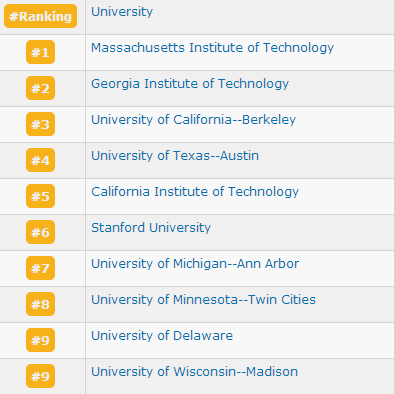Viewport: 395px width, 394px height.
Task: Select the #3 ranking badge
Action: pos(40,124)
